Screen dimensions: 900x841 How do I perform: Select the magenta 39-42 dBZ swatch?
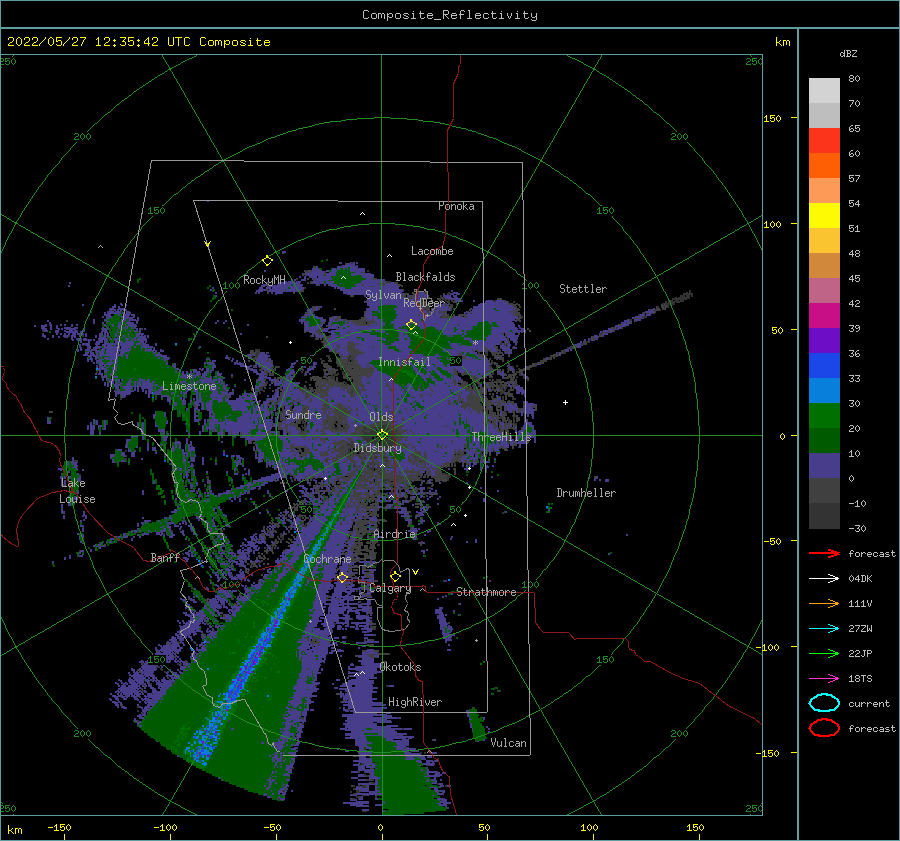[824, 315]
